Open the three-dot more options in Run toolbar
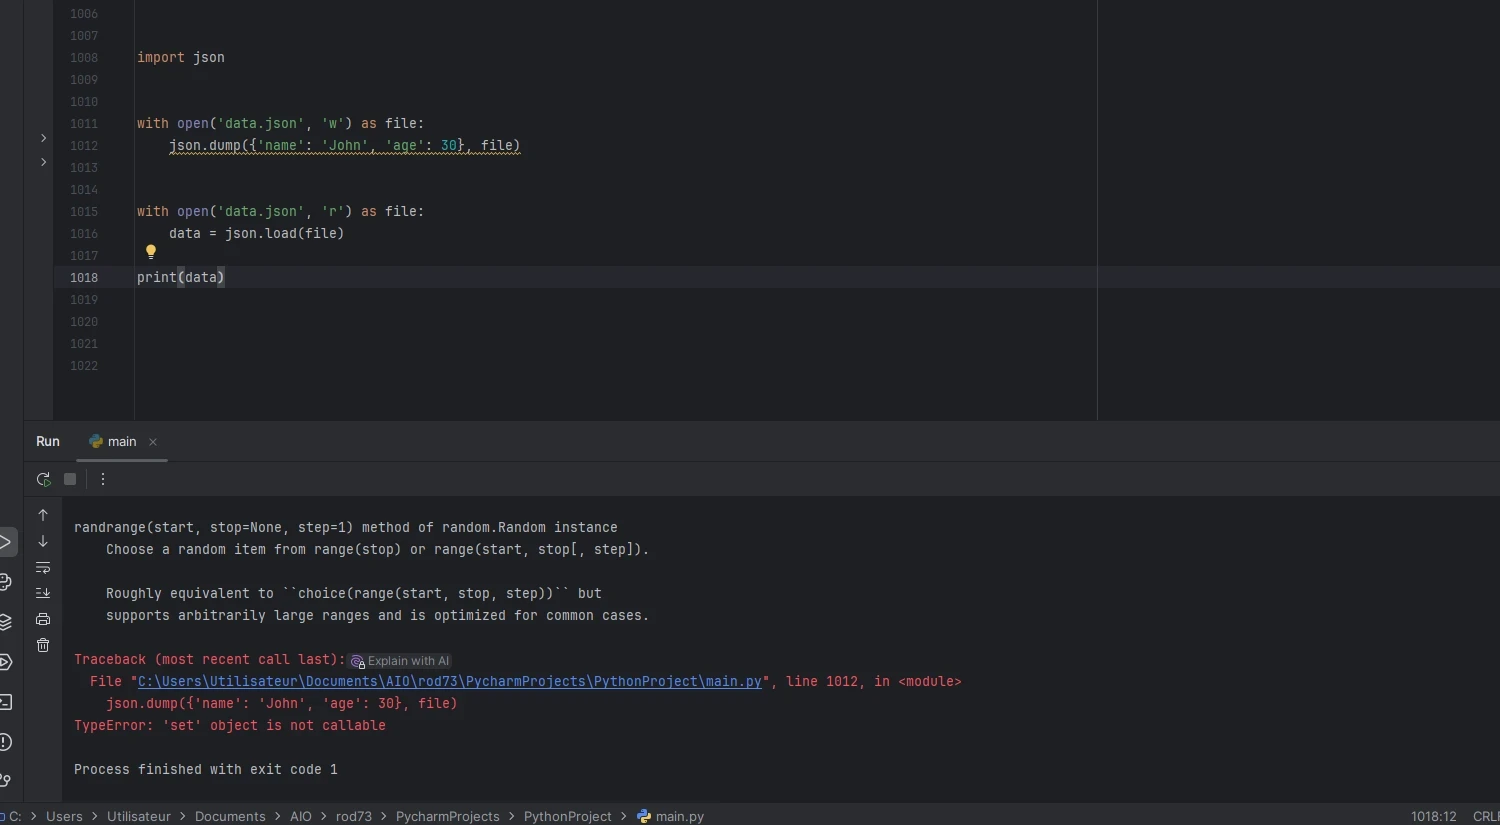Screen dimensions: 1500x825 click(x=103, y=480)
